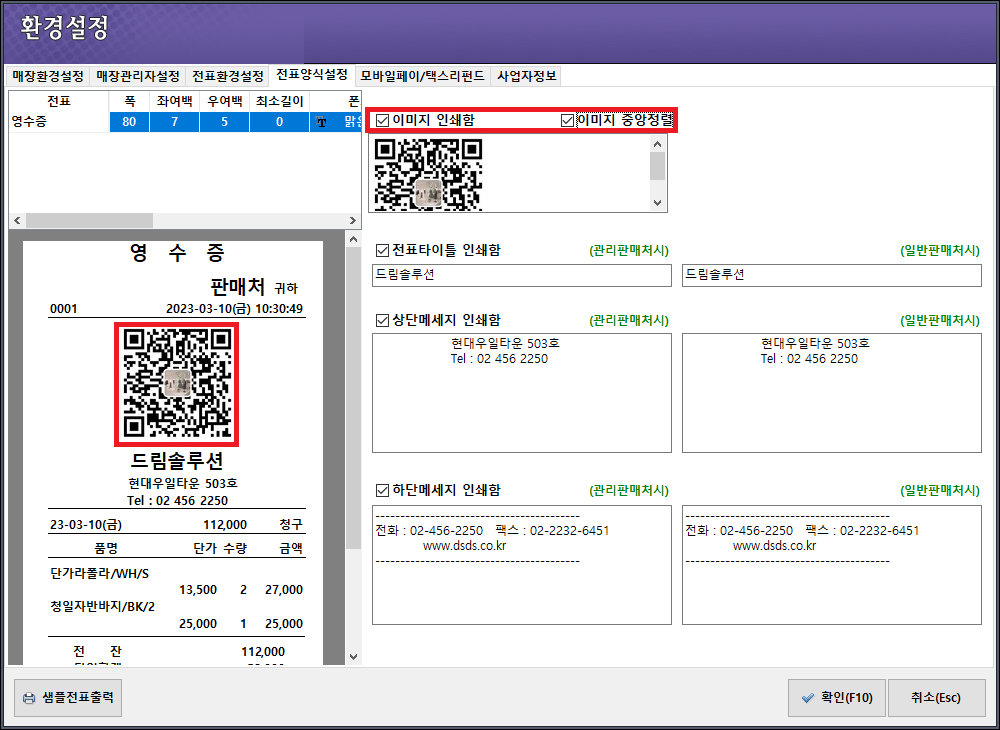Click the 좌여백 value 7 cell
Viewport: 1000px width, 730px height.
175,122
